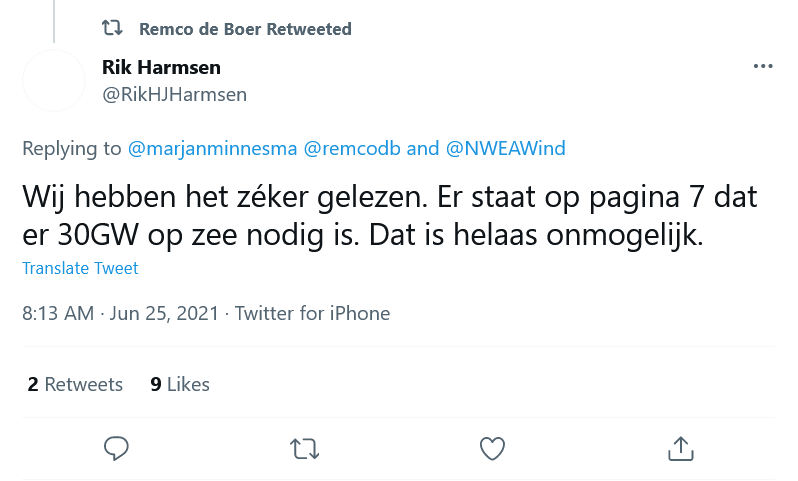The height and width of the screenshot is (481, 798).
Task: View the 2 Retweets list
Action: click(x=75, y=384)
